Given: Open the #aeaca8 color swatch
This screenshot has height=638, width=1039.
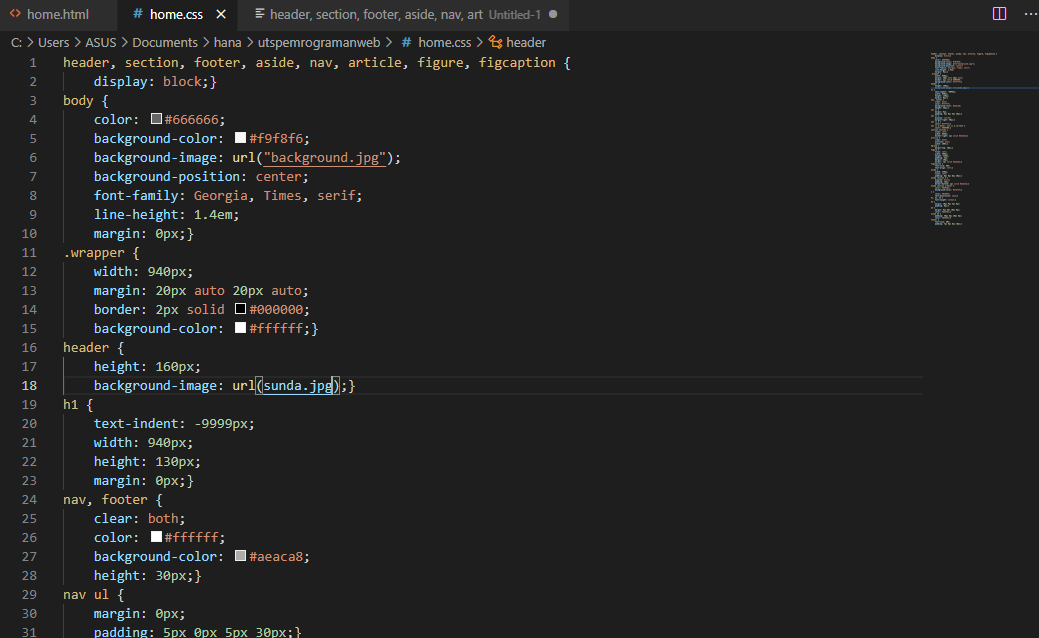Looking at the screenshot, I should (x=241, y=556).
